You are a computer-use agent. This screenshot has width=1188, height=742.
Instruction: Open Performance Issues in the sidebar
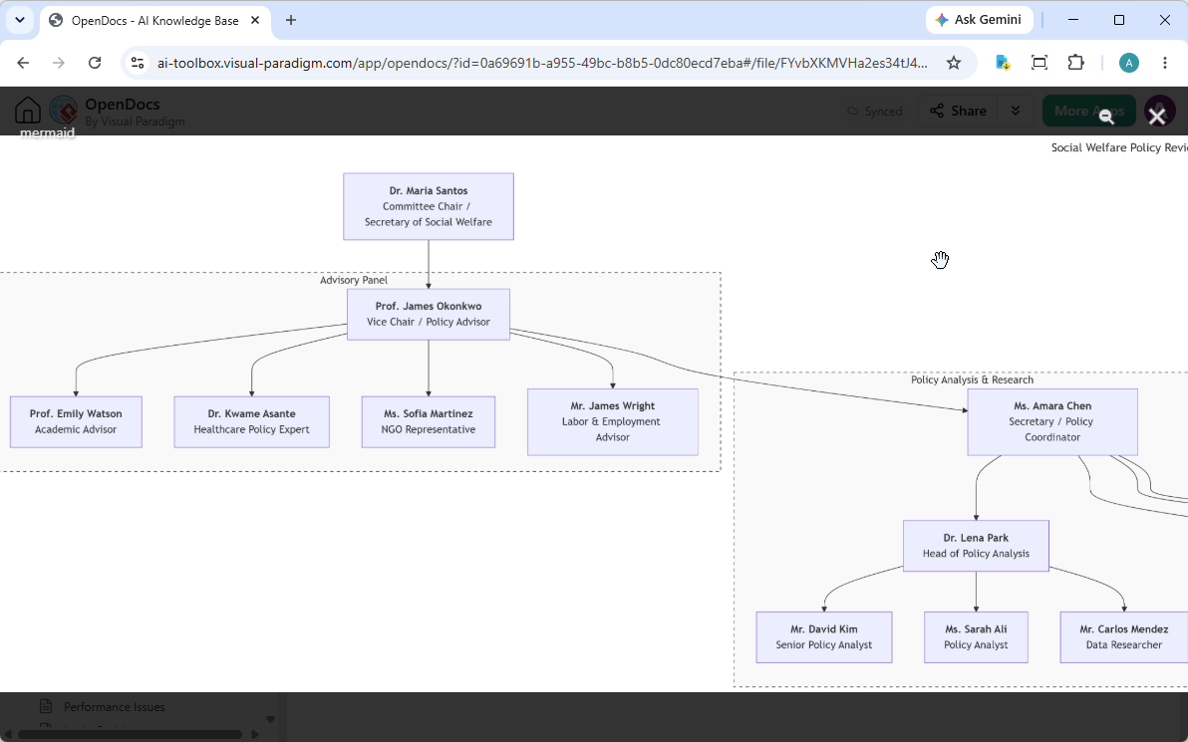pyautogui.click(x=114, y=706)
